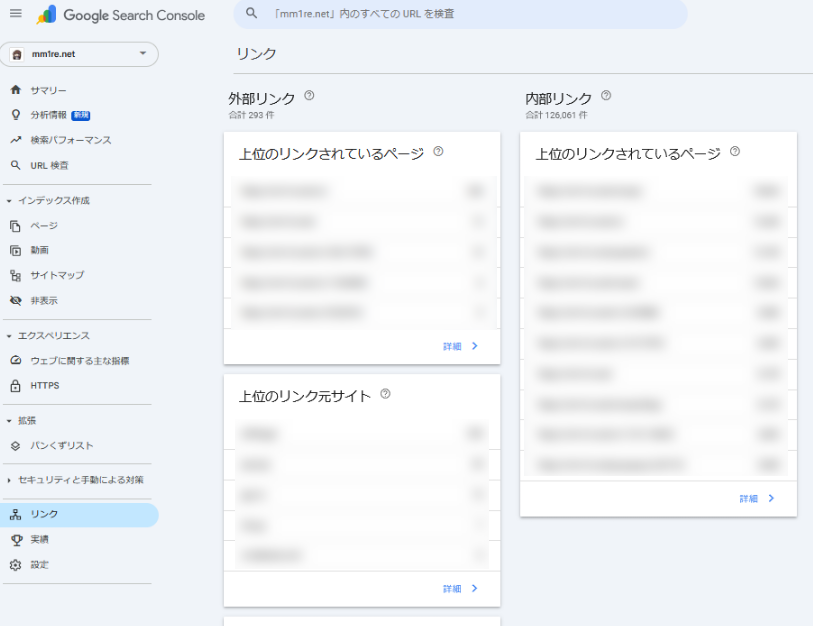Open ウェブに関する主な指標 report
This screenshot has width=813, height=626.
[79, 360]
